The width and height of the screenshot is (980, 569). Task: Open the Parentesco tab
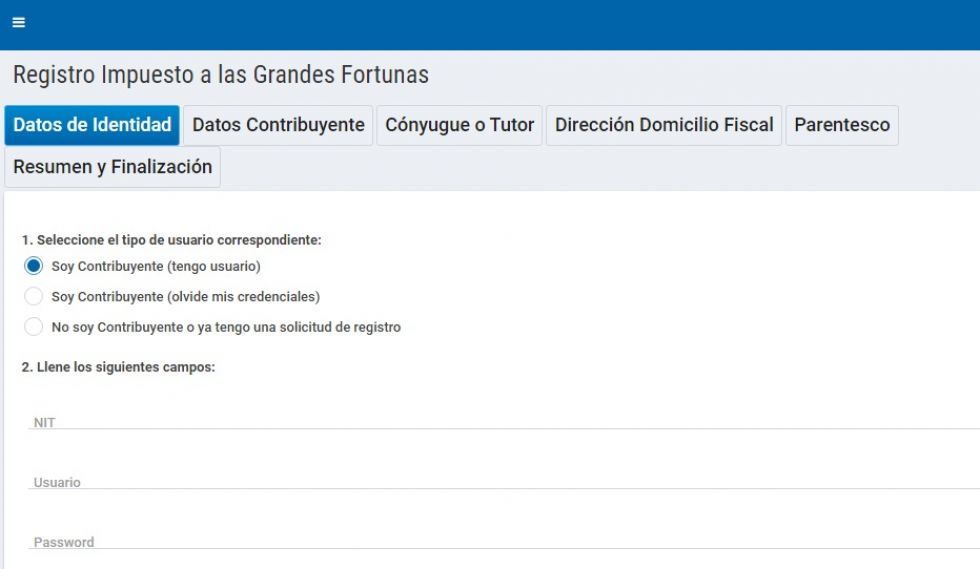[841, 125]
